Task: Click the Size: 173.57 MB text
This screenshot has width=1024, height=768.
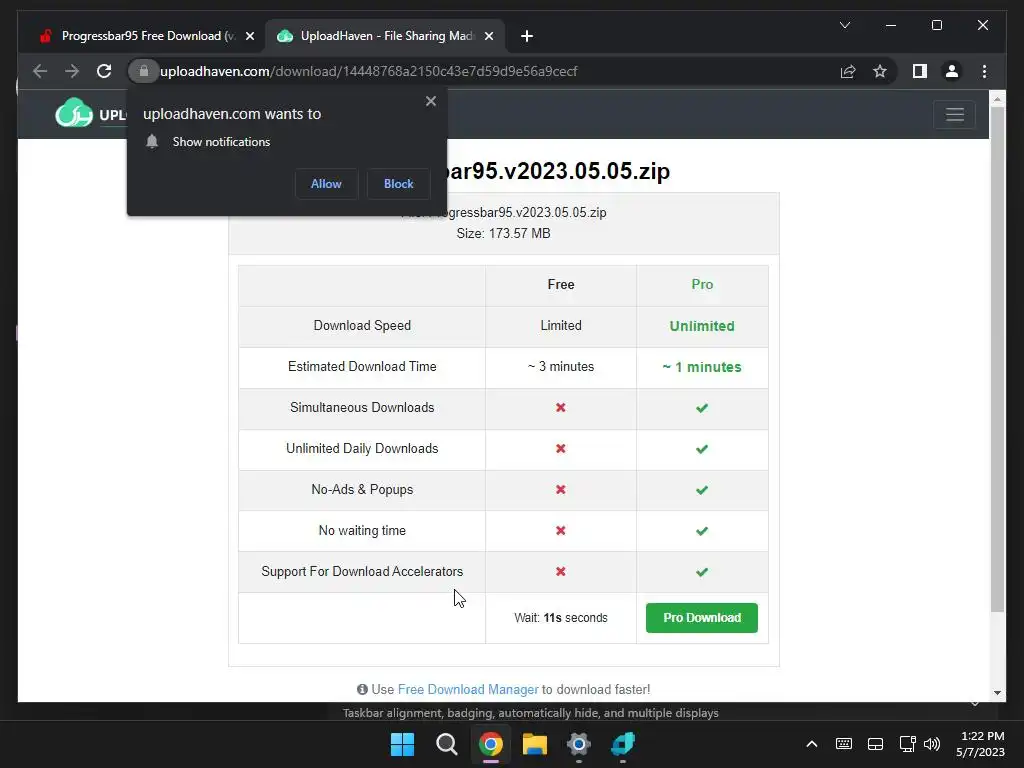Action: pos(504,234)
